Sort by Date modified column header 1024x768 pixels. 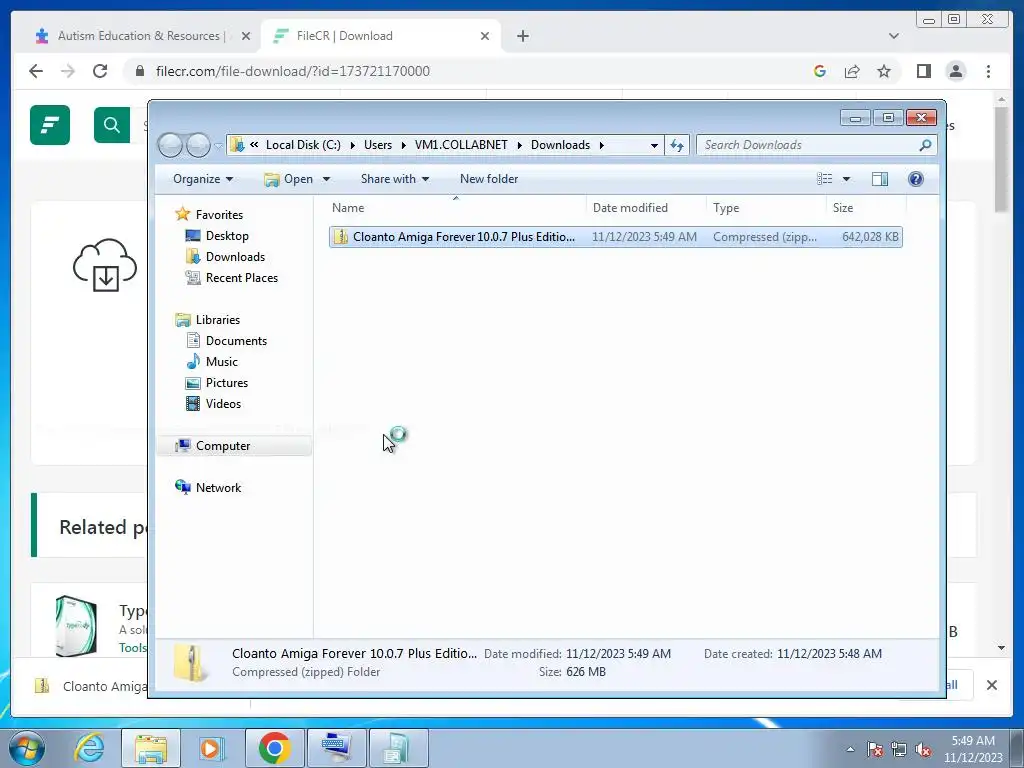coord(646,208)
